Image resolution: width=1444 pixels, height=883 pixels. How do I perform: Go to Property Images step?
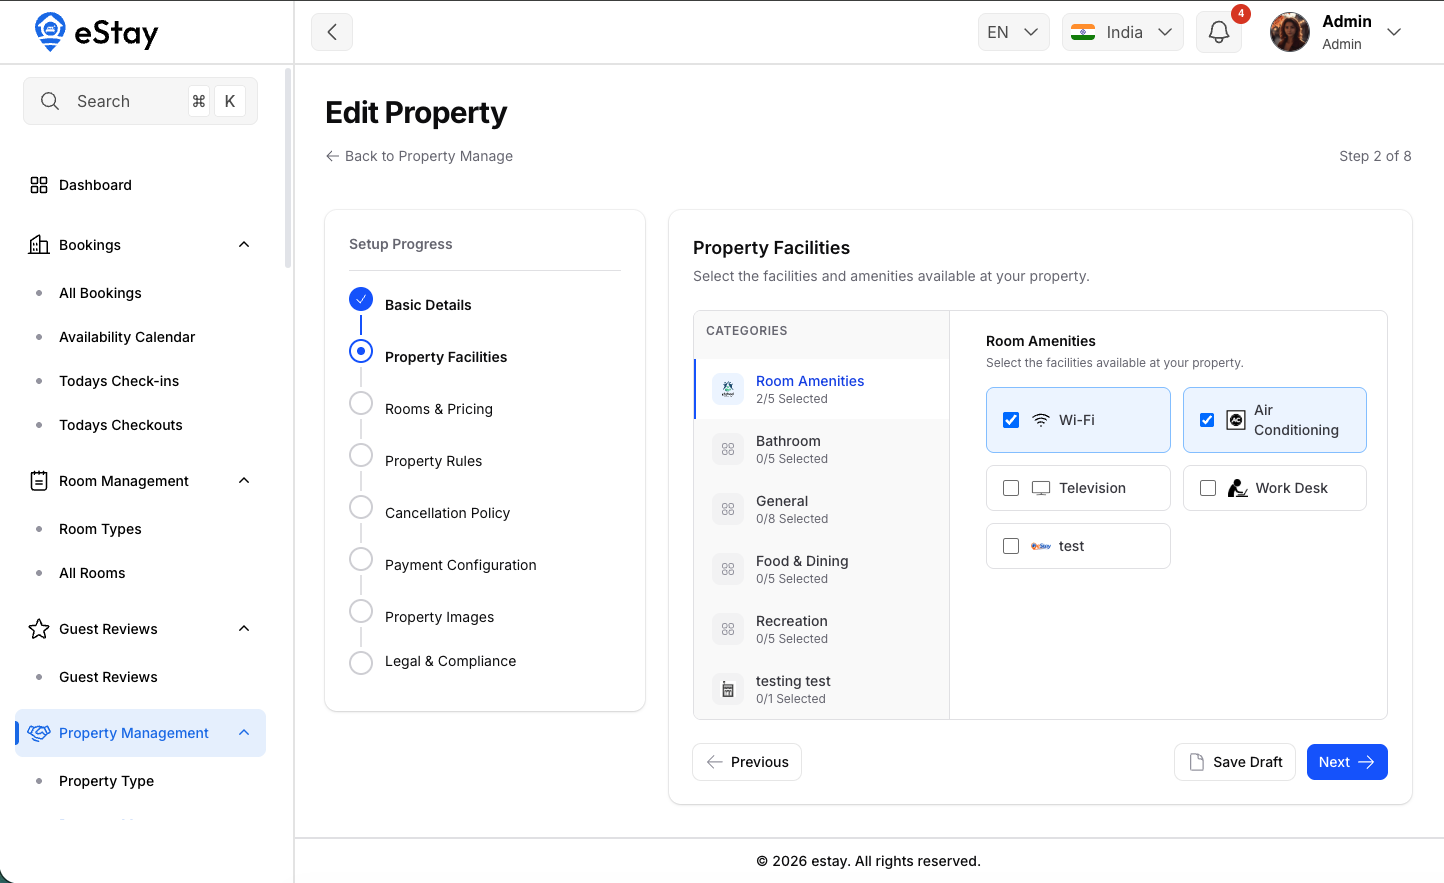439,617
